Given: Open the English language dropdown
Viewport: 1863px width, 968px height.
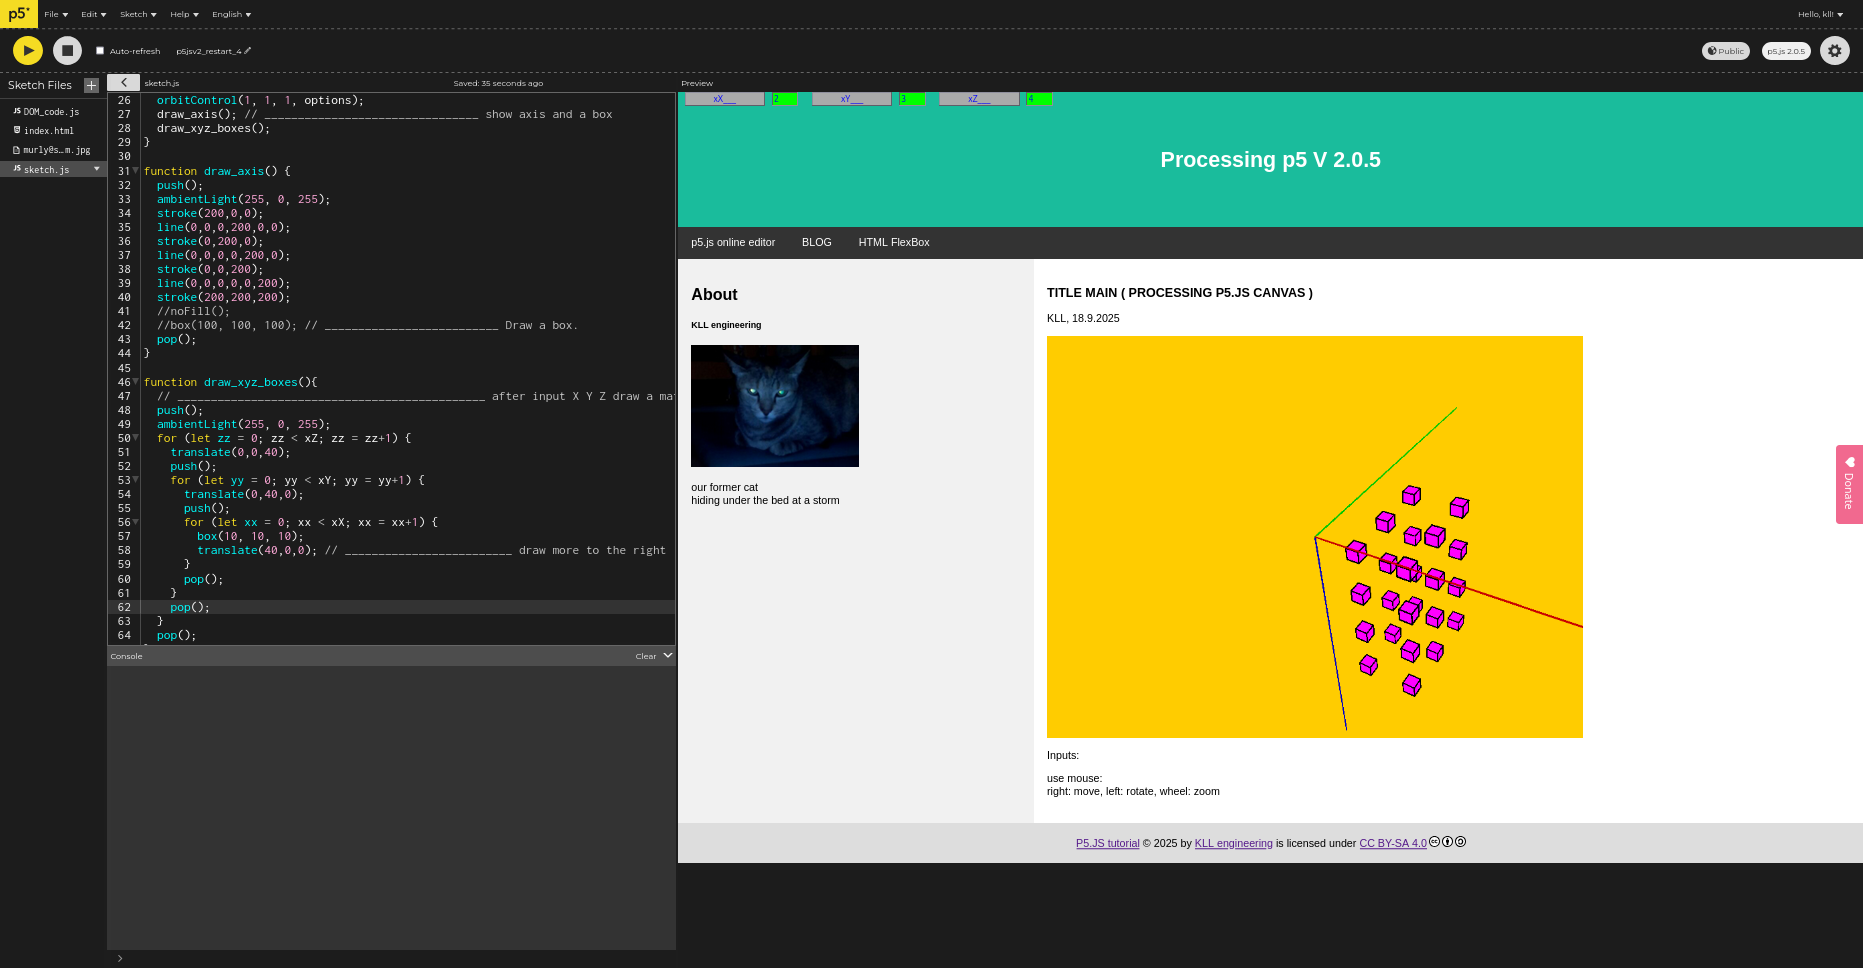Looking at the screenshot, I should pyautogui.click(x=231, y=14).
